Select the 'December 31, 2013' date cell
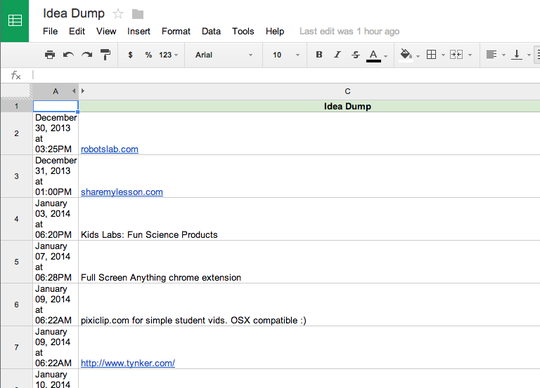Screen dimensions: 540x388 pyautogui.click(x=56, y=176)
